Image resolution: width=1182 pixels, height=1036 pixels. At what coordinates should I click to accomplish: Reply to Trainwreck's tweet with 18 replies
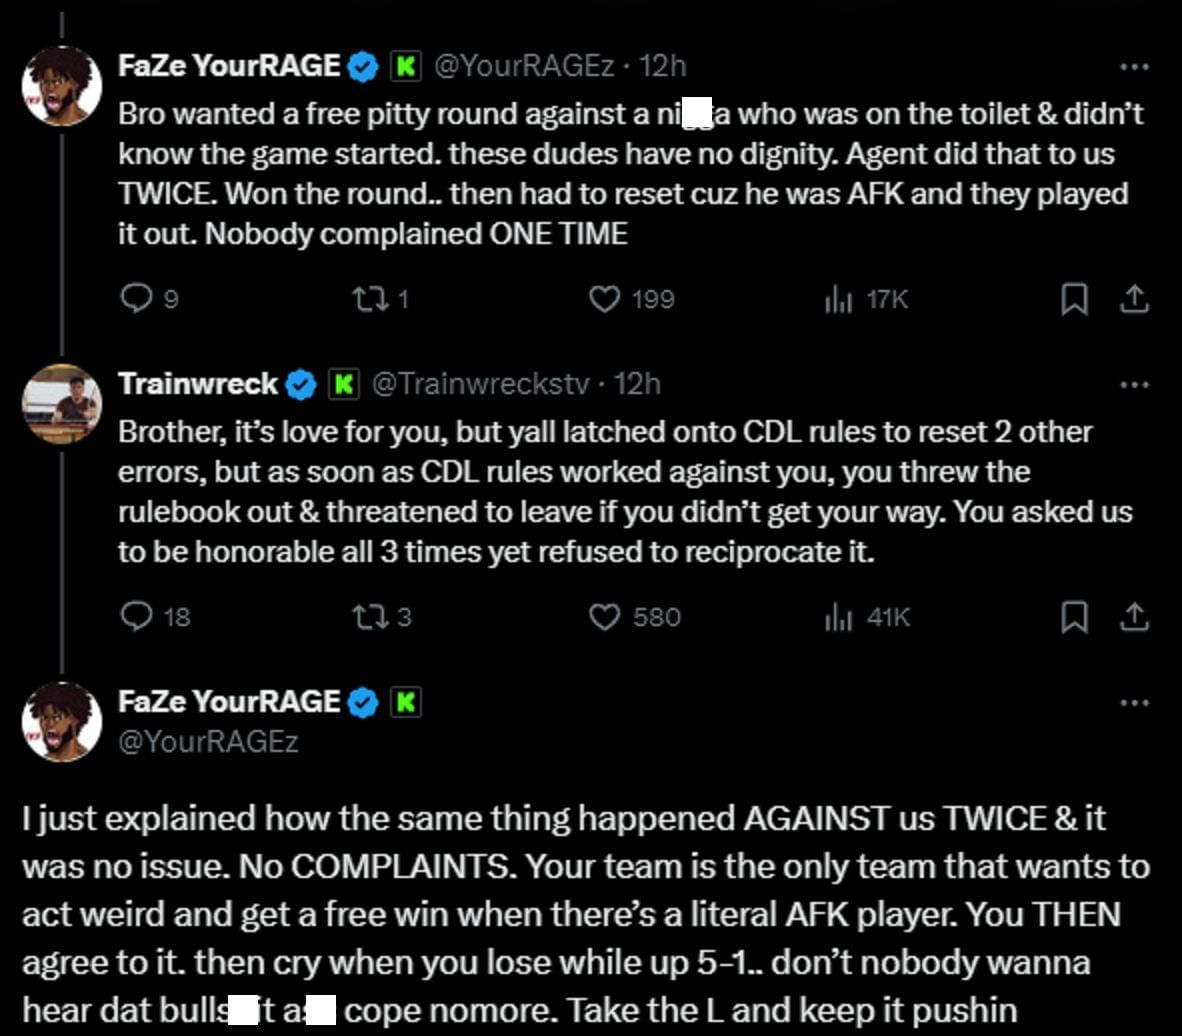pos(134,617)
